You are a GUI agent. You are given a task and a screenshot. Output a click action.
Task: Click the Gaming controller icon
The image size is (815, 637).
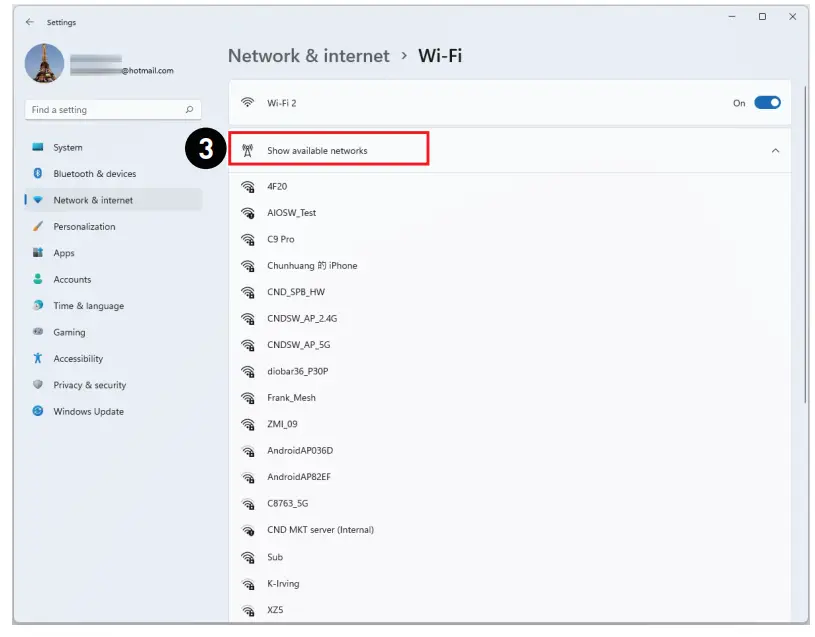[x=39, y=332]
